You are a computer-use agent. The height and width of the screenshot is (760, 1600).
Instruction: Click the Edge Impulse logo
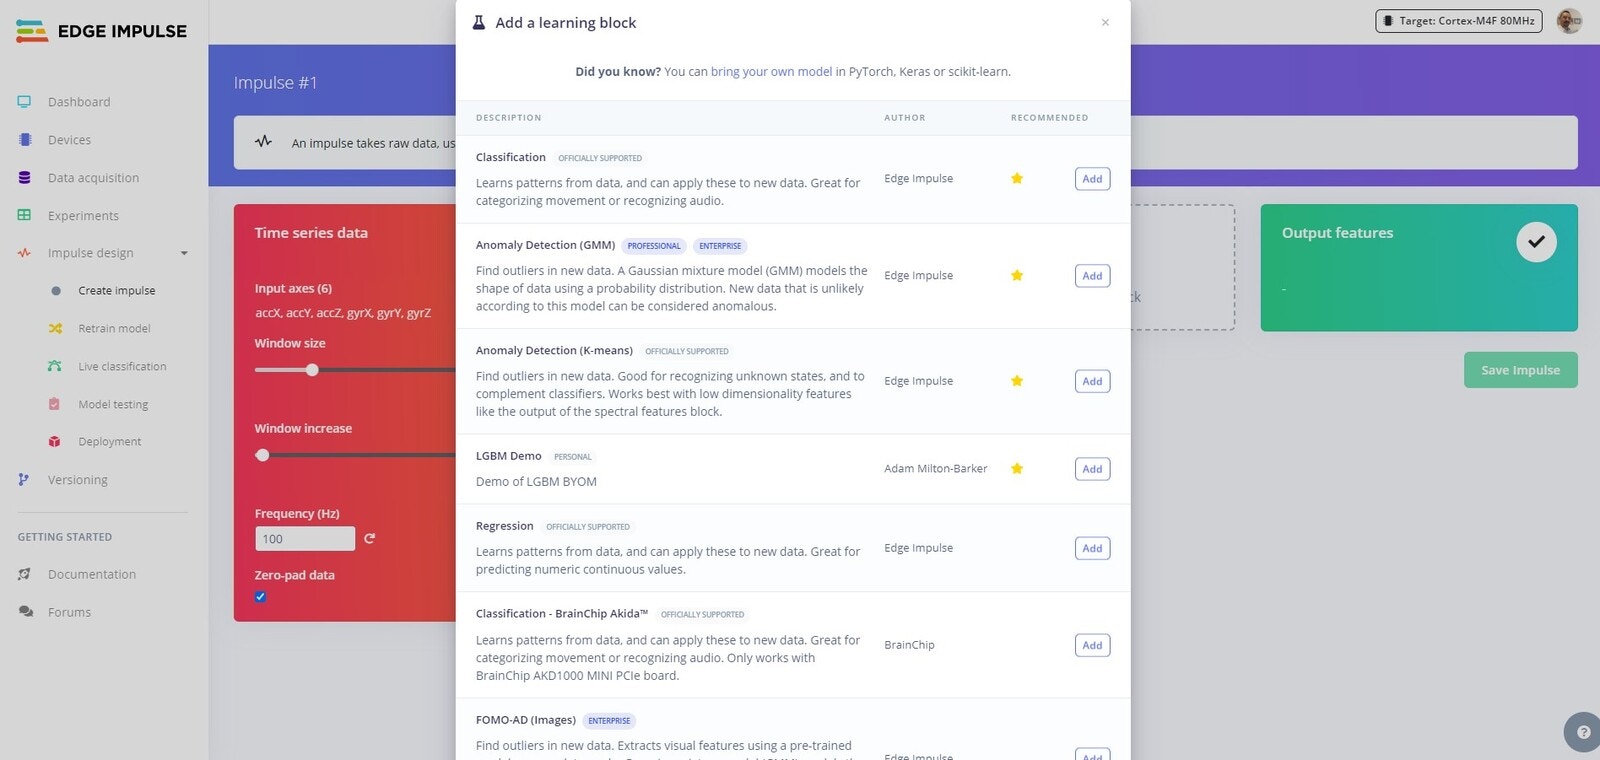pyautogui.click(x=101, y=31)
